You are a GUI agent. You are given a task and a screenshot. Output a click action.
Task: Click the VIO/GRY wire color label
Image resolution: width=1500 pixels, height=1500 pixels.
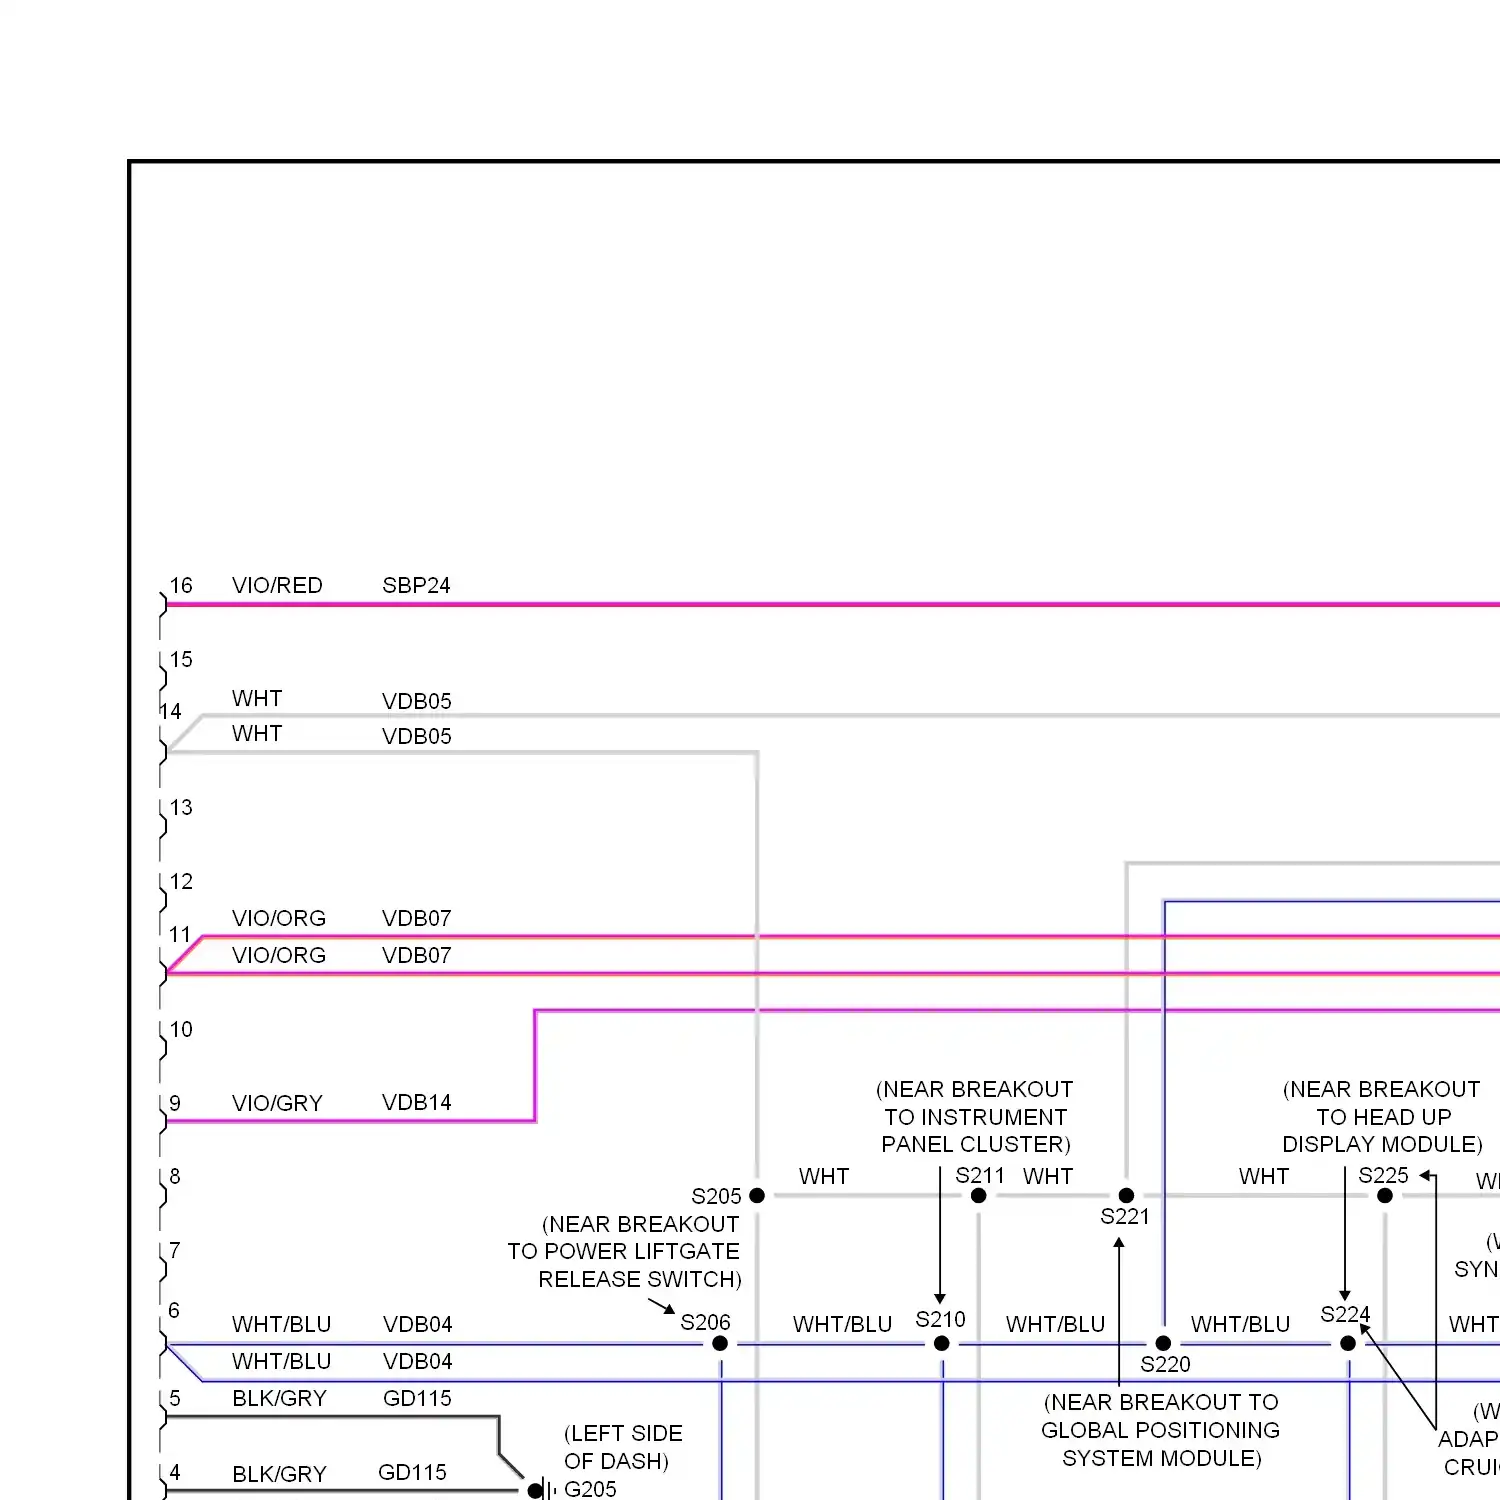[277, 1103]
